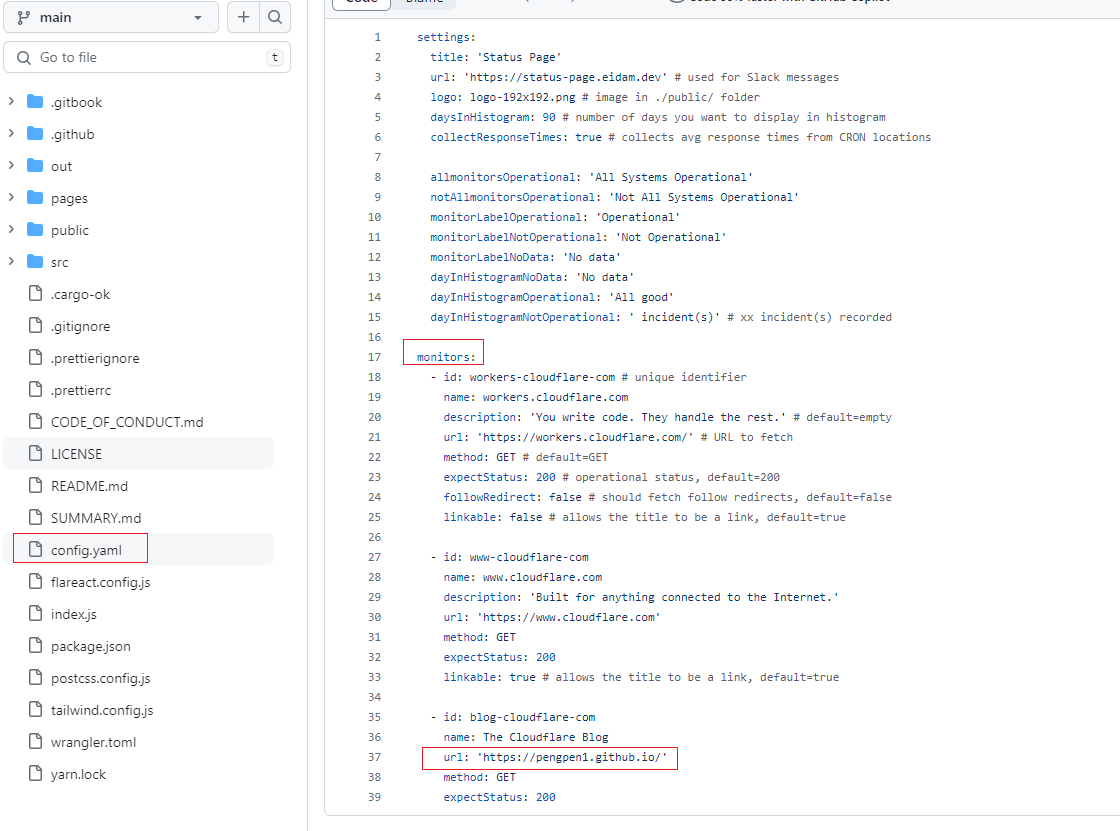1120x831 pixels.
Task: Click the README.md file icon
Action: coord(36,486)
